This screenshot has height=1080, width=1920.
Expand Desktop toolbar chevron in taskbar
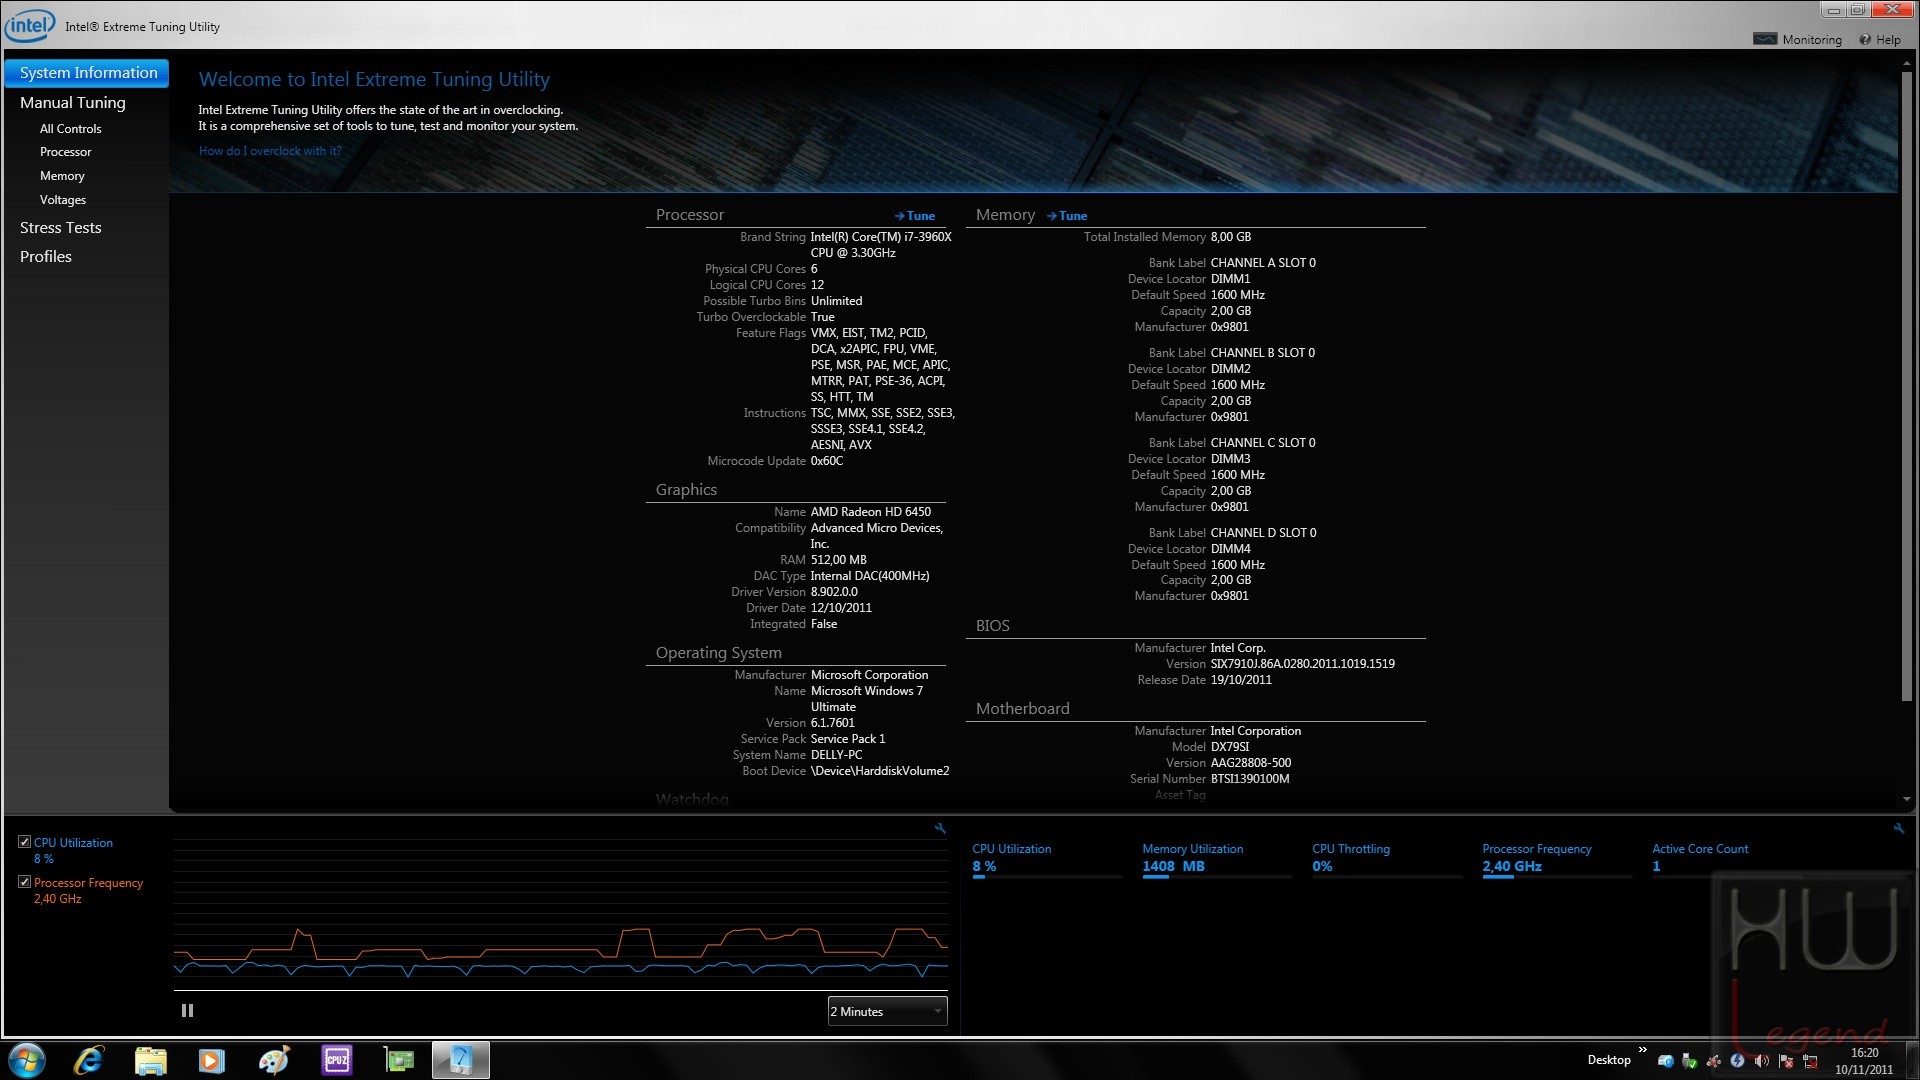tap(1642, 1050)
